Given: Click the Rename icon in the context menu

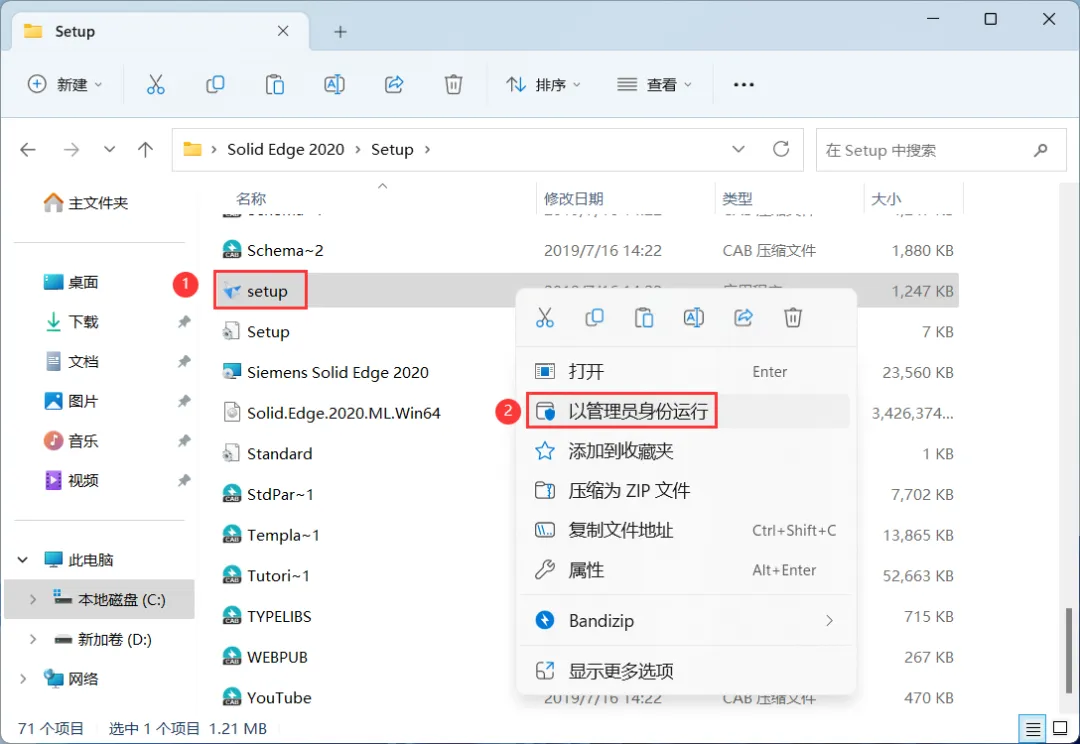Looking at the screenshot, I should (x=694, y=318).
